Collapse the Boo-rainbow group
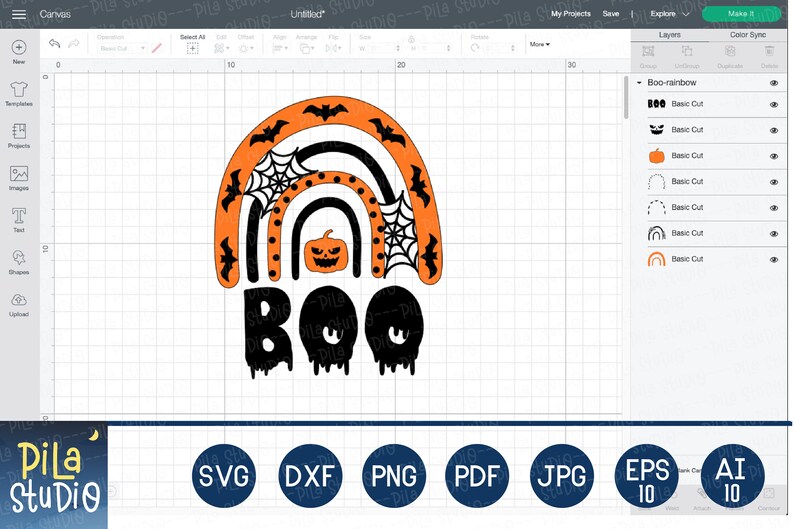The height and width of the screenshot is (529, 794). (x=639, y=83)
